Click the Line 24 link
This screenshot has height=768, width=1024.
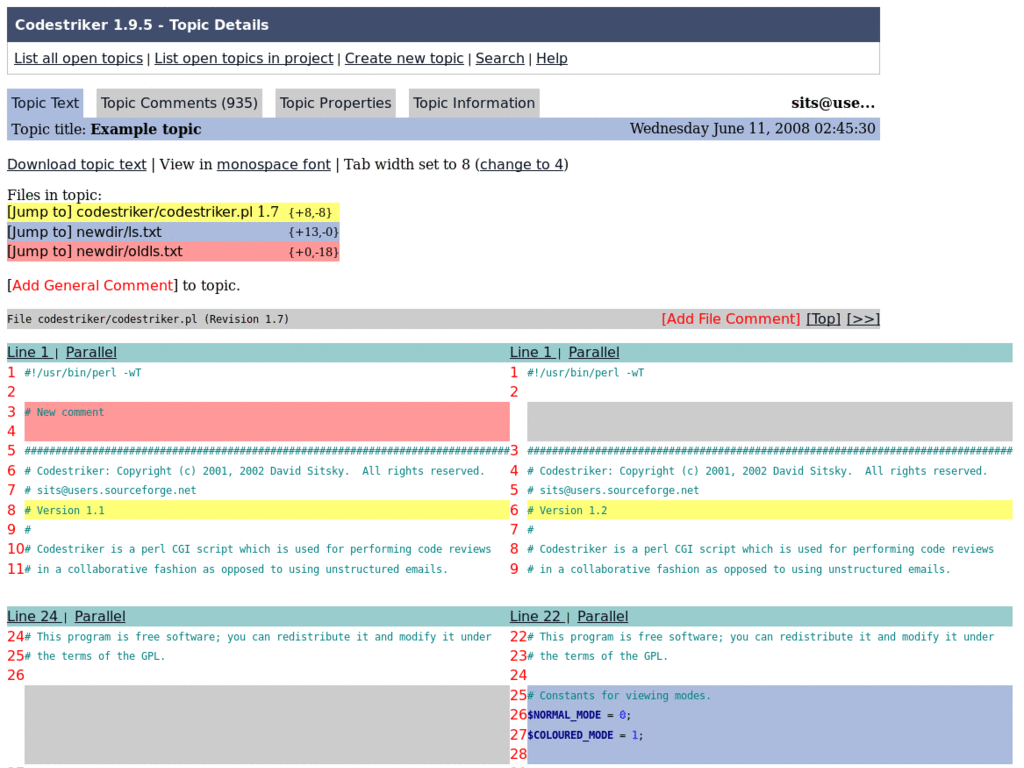coord(33,616)
